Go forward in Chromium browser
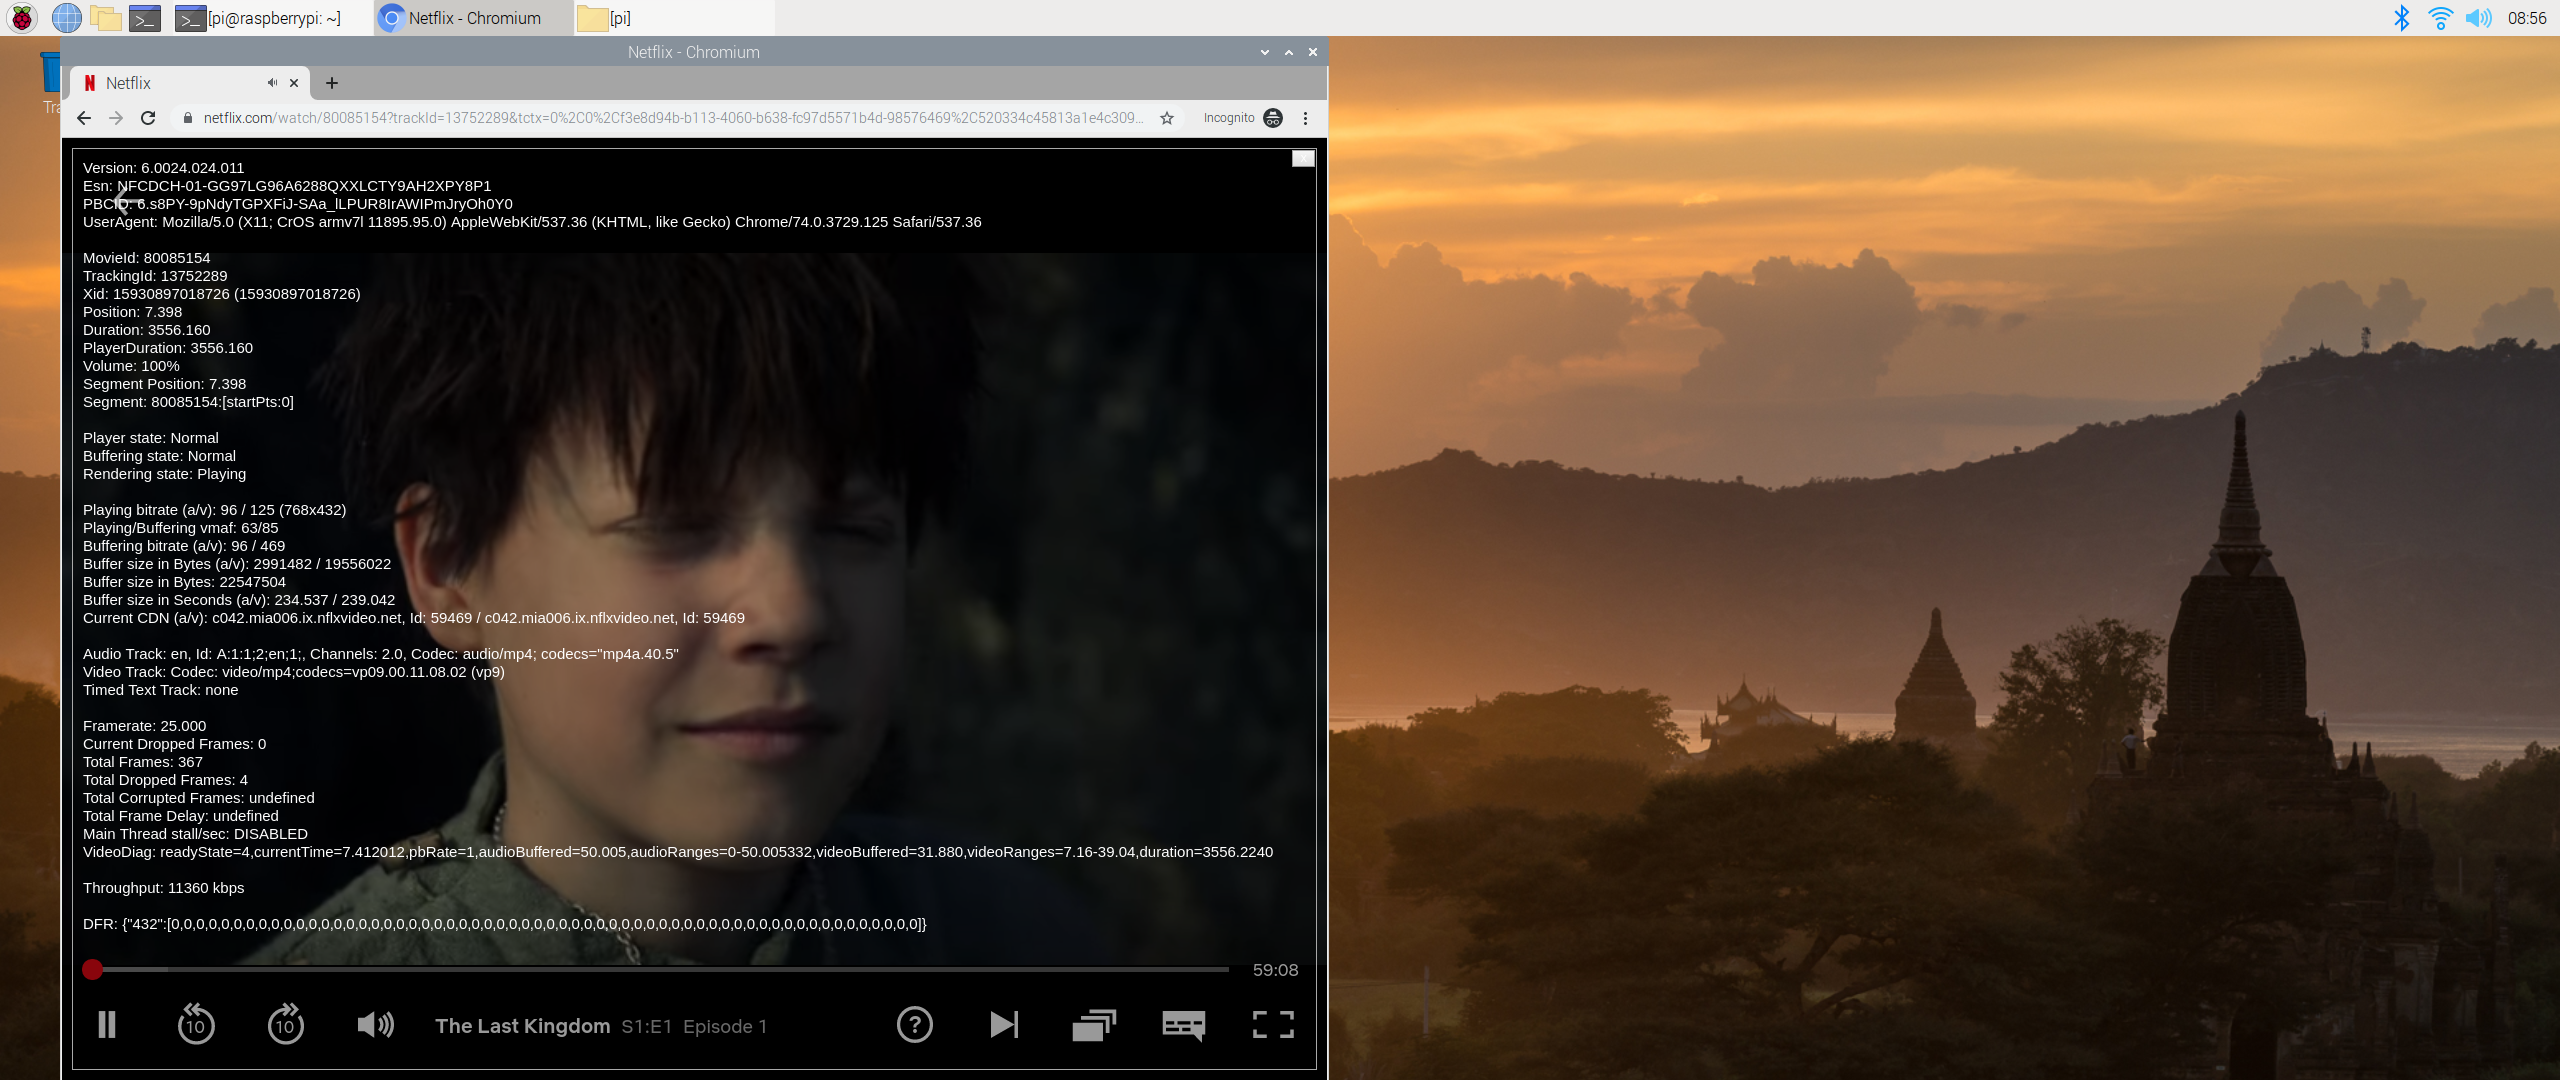 coord(116,118)
